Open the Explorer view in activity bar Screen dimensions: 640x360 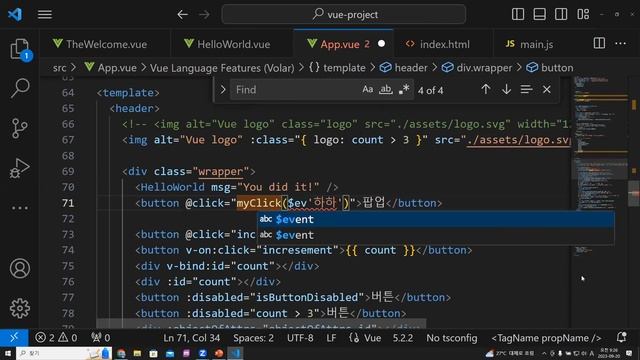click(x=20, y=49)
